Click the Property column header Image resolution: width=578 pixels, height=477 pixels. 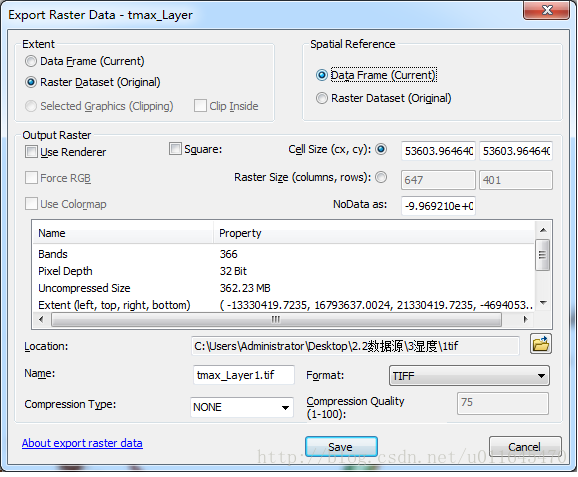tap(373, 233)
